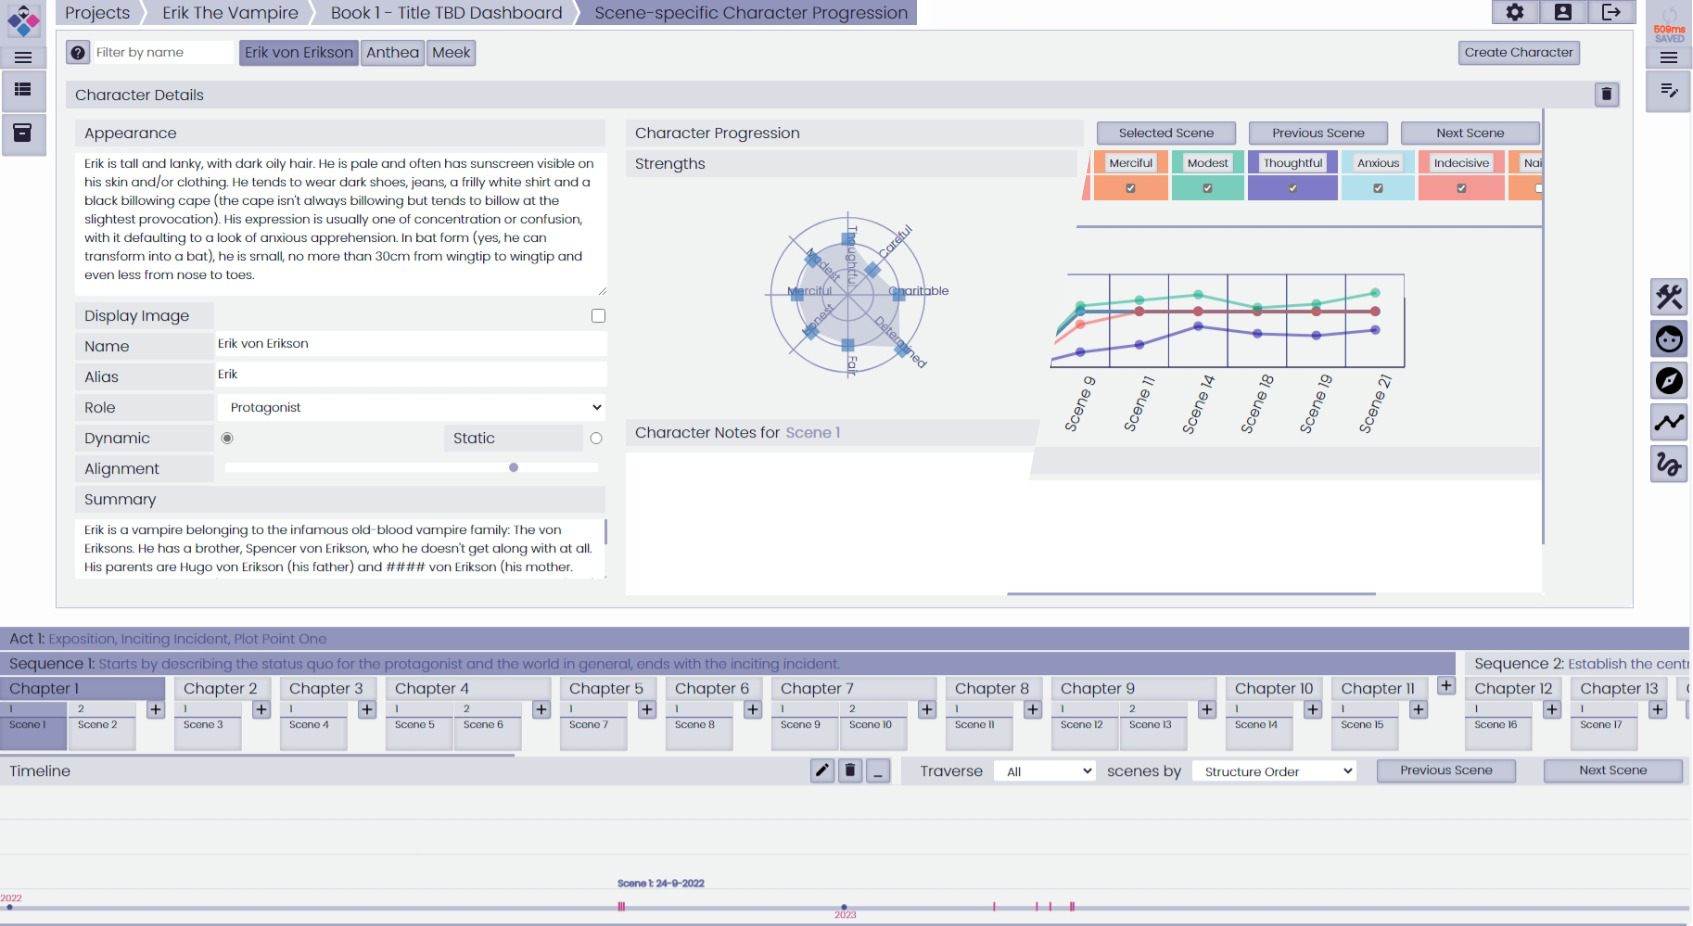Click the timeline pencil edit icon
This screenshot has width=1693, height=926.
click(822, 771)
